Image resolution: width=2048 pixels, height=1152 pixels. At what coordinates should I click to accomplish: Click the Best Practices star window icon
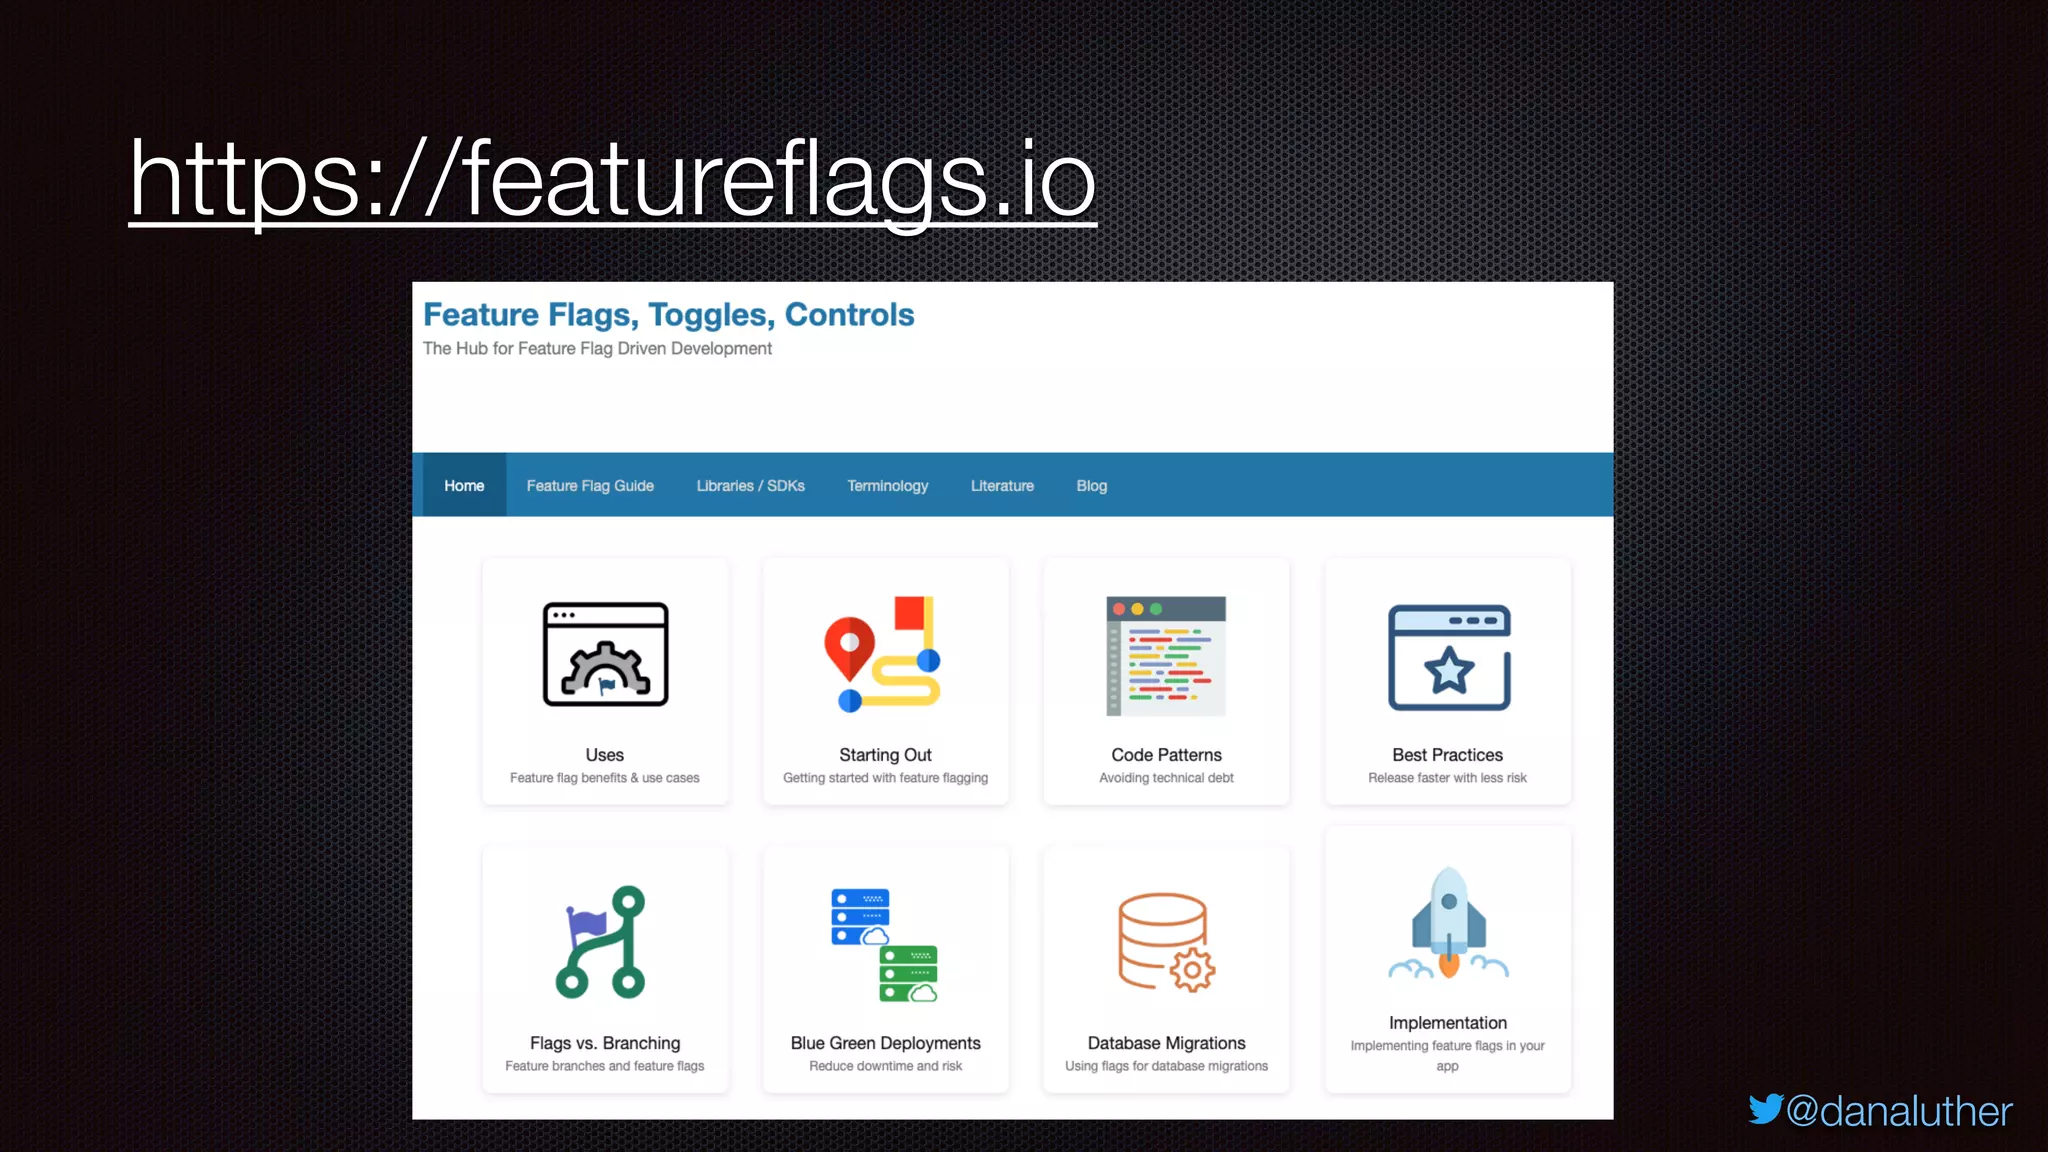[1449, 657]
